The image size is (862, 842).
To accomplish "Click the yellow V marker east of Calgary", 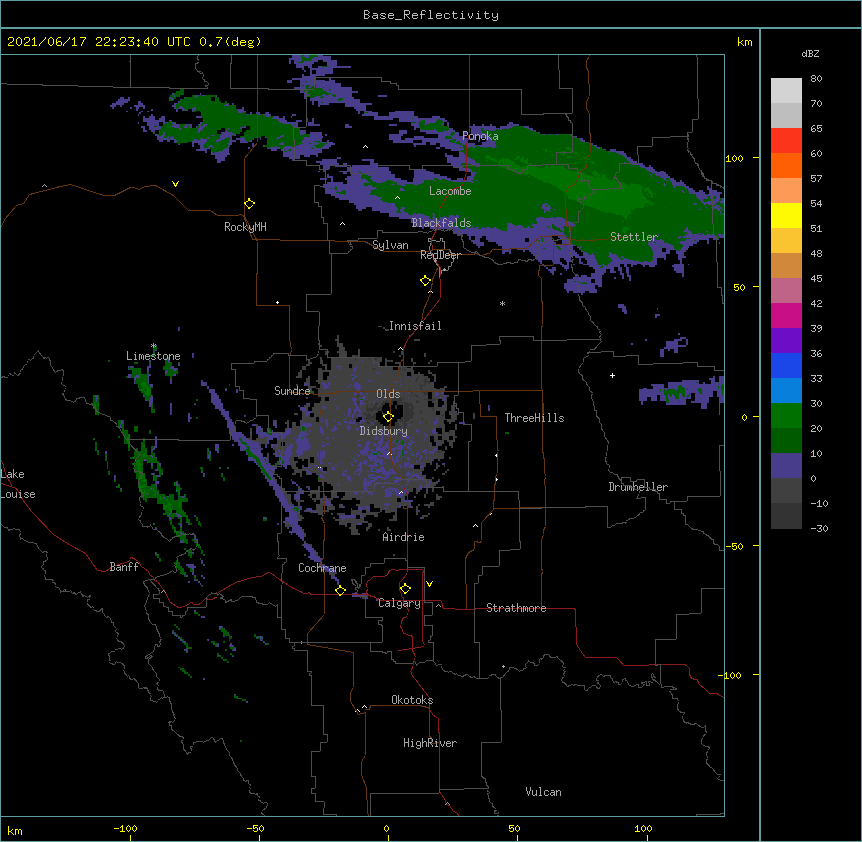I will tap(429, 584).
